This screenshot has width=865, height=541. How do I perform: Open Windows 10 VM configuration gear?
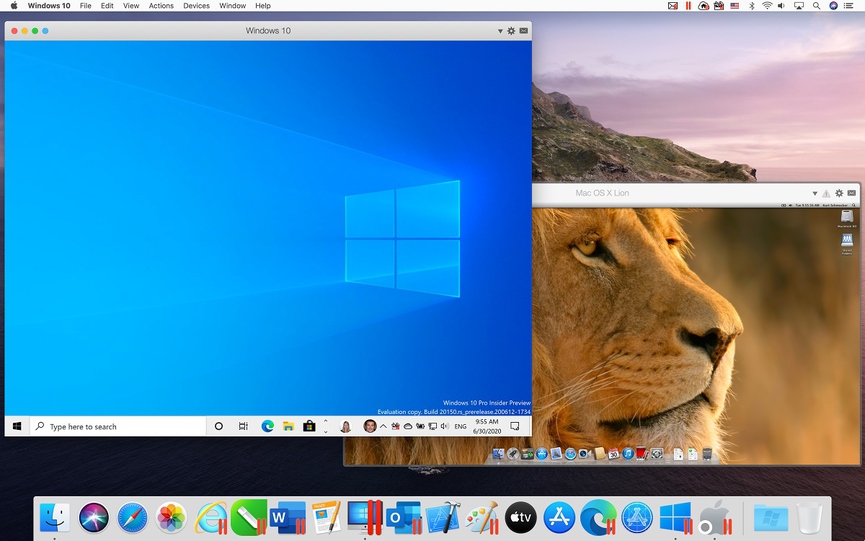511,31
